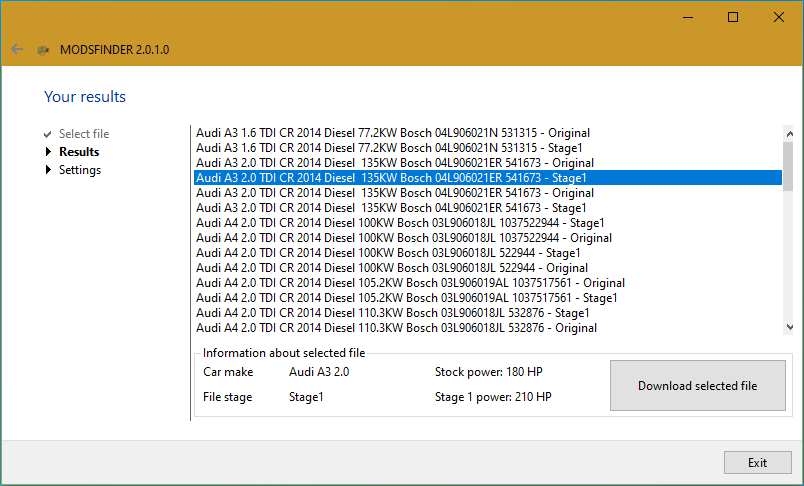This screenshot has height=486, width=804.
Task: Click the highlighted Audi A3 2.0 Stage1 row
Action: 391,178
